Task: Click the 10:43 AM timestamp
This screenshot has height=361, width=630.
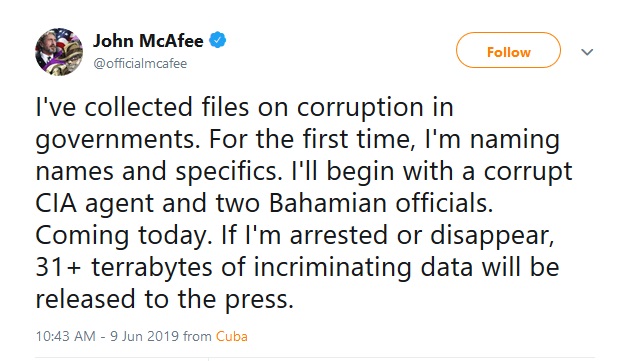Action: point(65,336)
